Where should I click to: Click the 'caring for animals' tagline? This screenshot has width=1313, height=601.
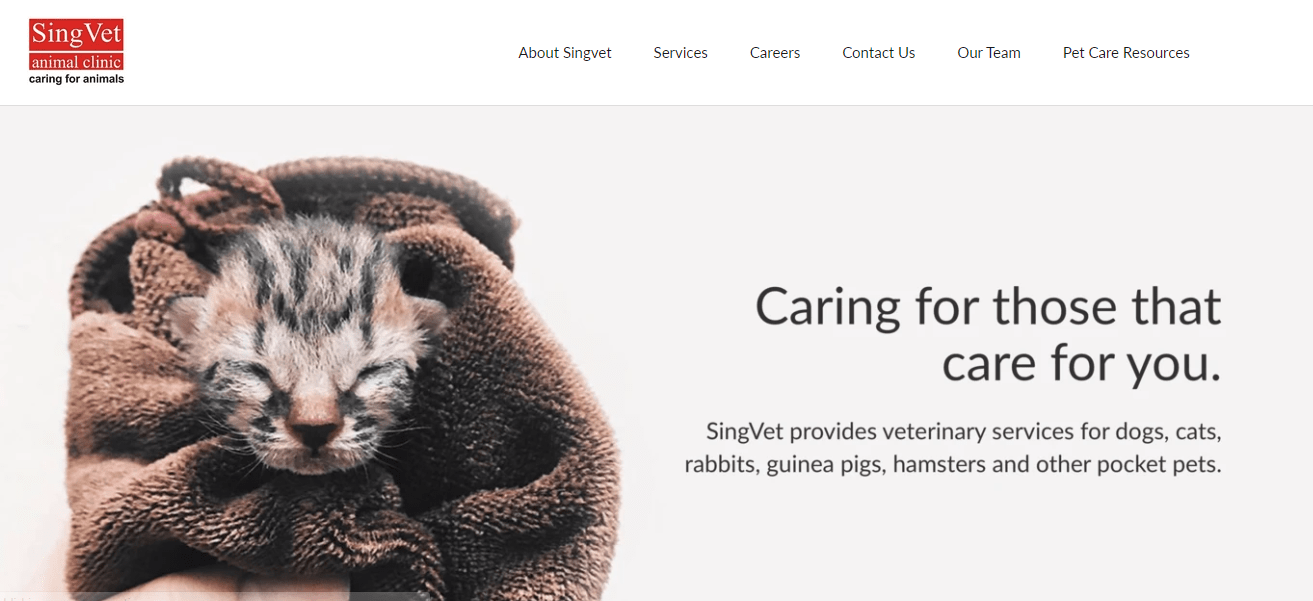[76, 78]
